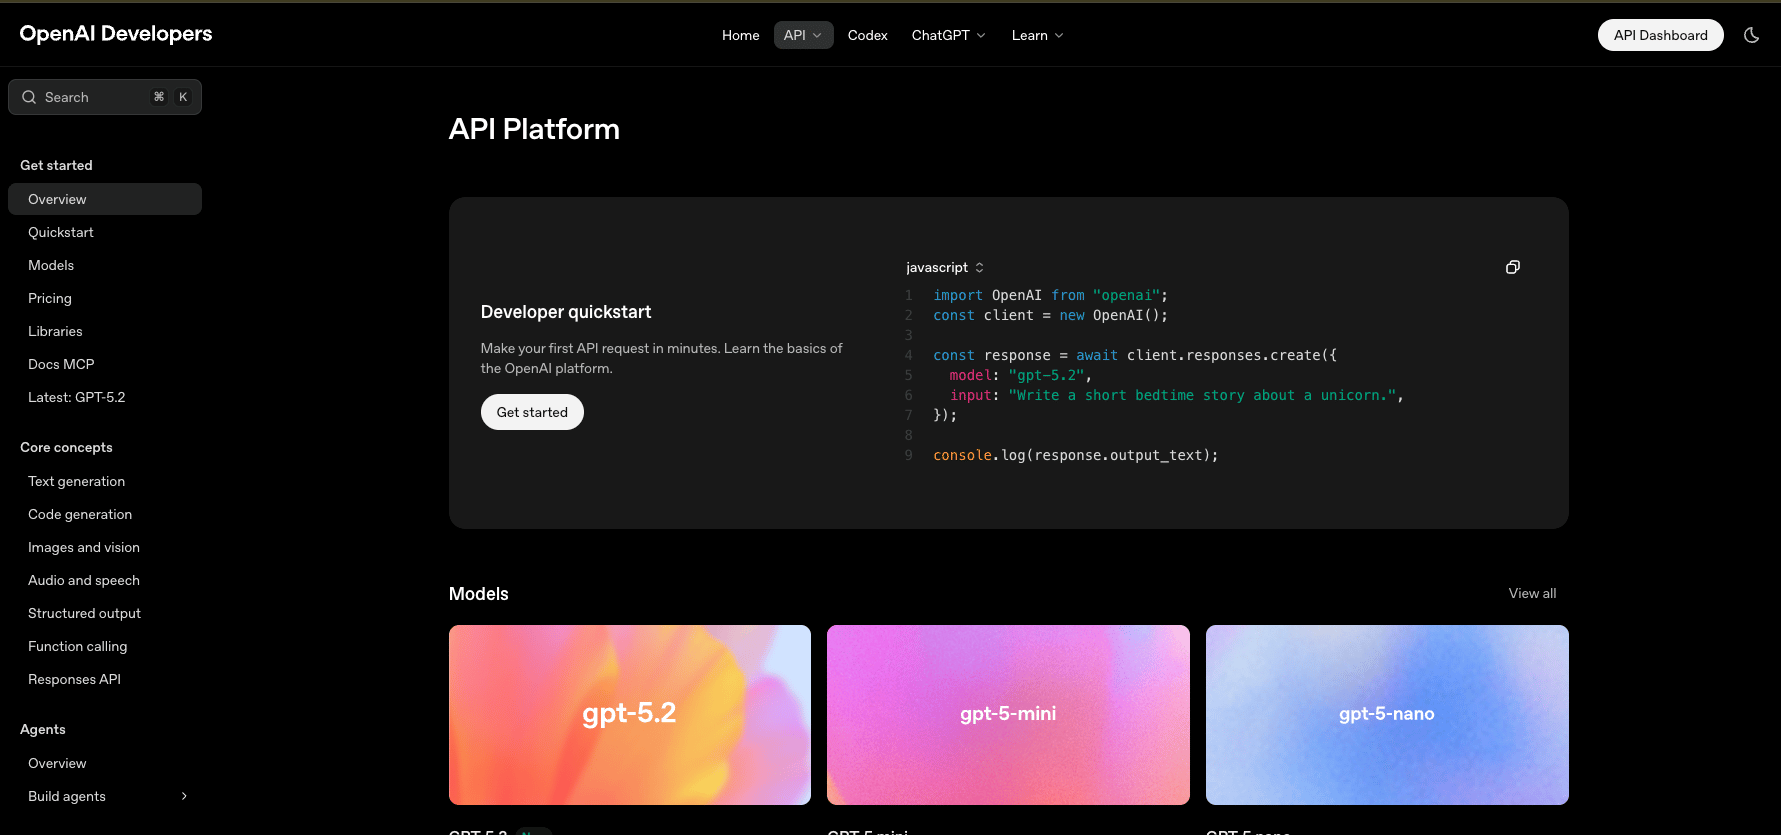Click the search magnifier icon
This screenshot has width=1781, height=835.
(x=29, y=97)
